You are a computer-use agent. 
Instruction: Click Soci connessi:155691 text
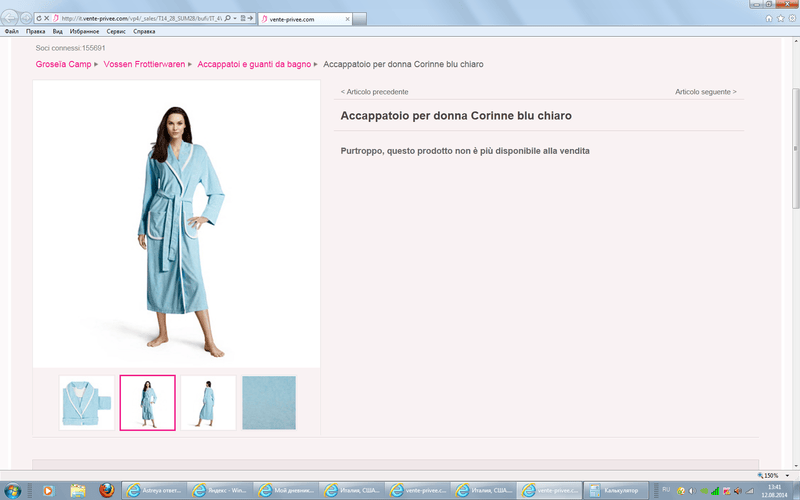point(70,48)
